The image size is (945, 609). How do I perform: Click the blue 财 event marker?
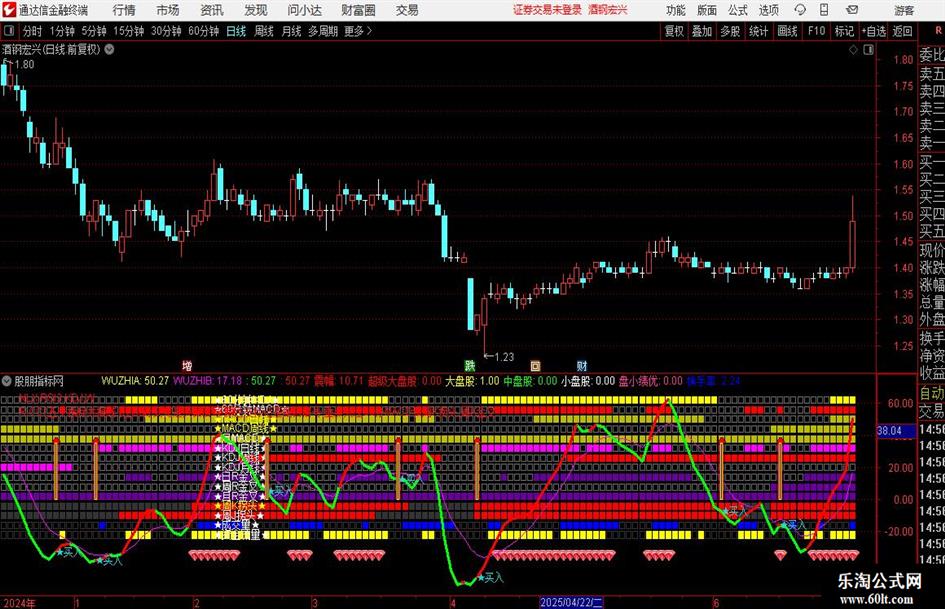point(582,365)
